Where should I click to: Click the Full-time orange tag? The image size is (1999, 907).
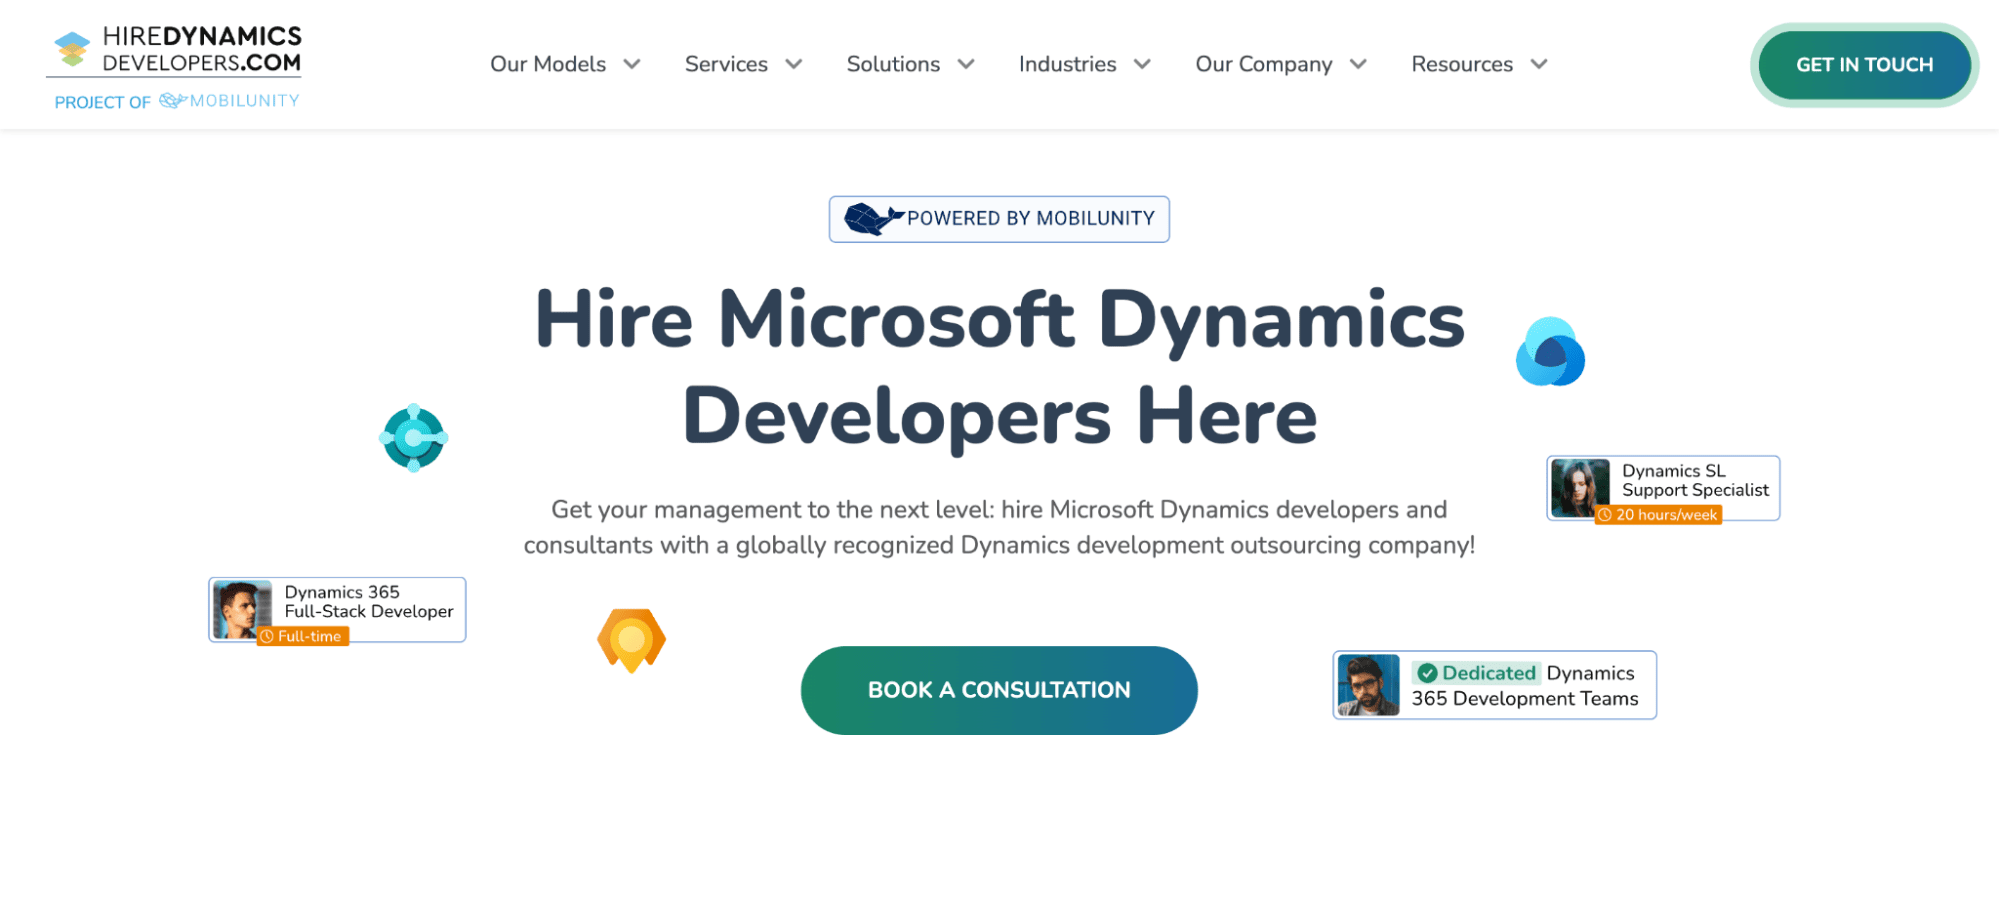tap(303, 636)
